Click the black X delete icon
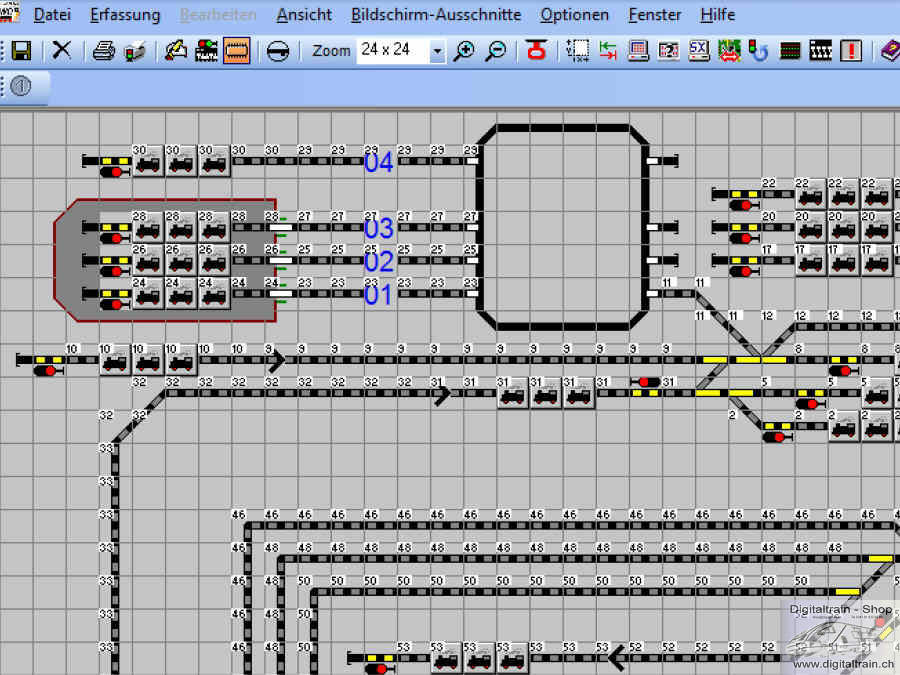Viewport: 900px width, 675px height. [x=62, y=50]
